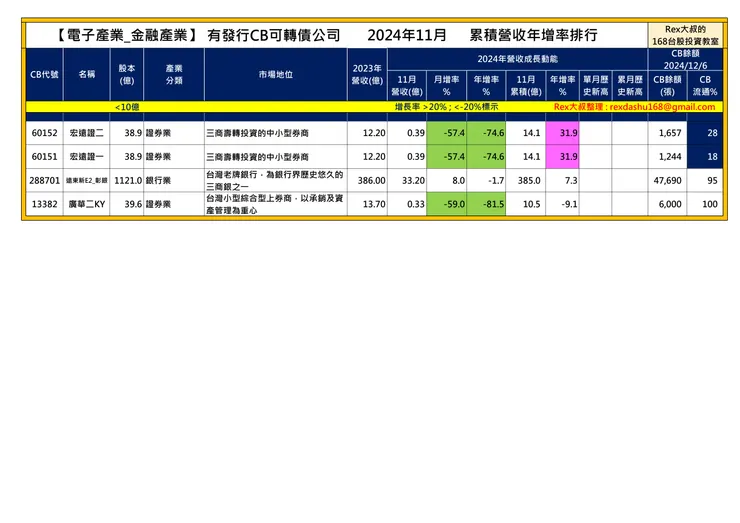Screen dimensions: 740x523
Task: Click the 11月累積(億) header
Action: click(x=526, y=85)
